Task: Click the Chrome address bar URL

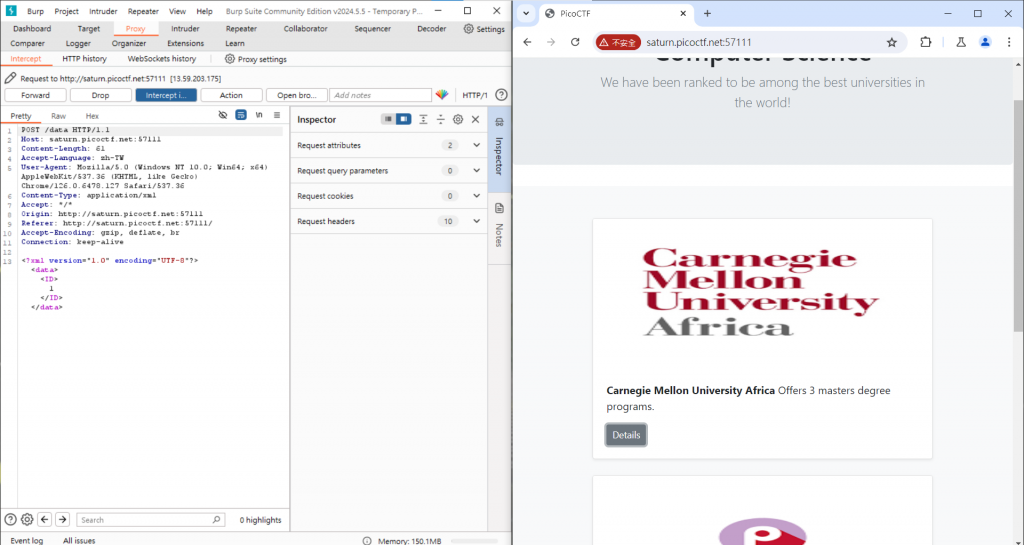Action: pos(699,42)
